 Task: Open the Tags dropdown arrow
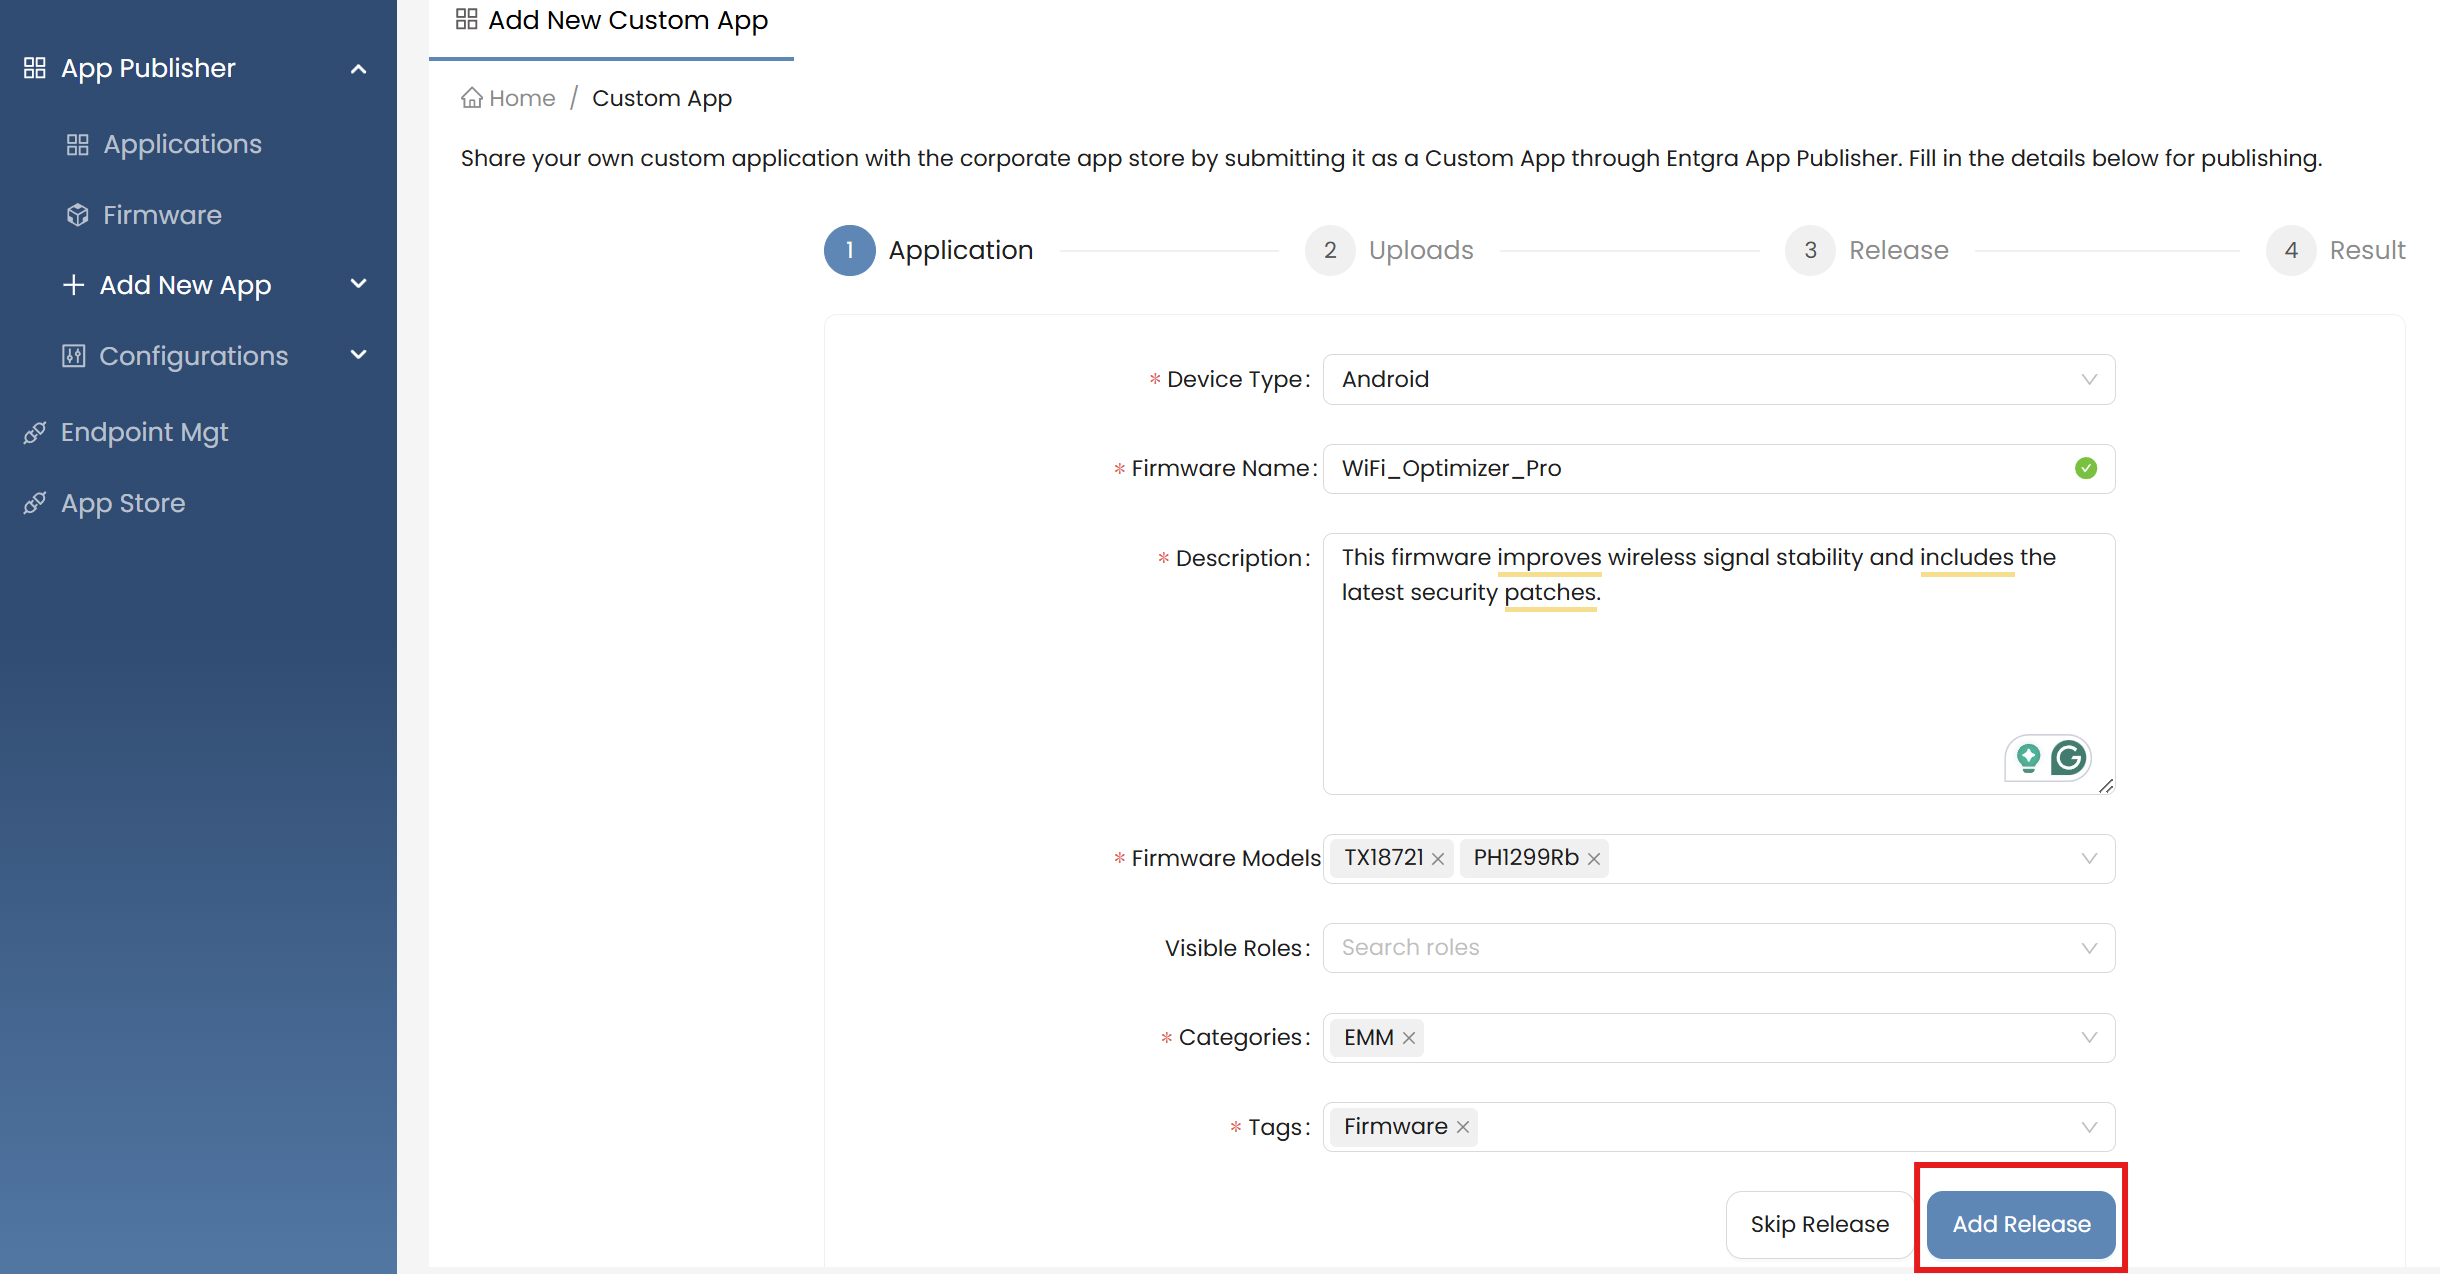point(2089,1127)
